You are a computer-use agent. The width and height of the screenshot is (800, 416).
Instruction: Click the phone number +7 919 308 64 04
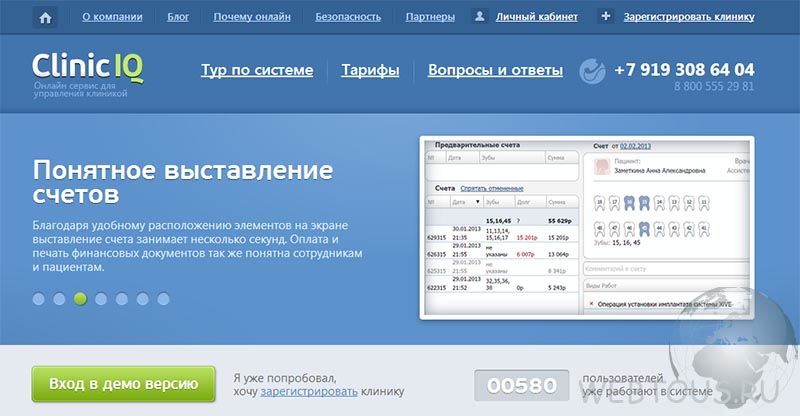point(684,69)
